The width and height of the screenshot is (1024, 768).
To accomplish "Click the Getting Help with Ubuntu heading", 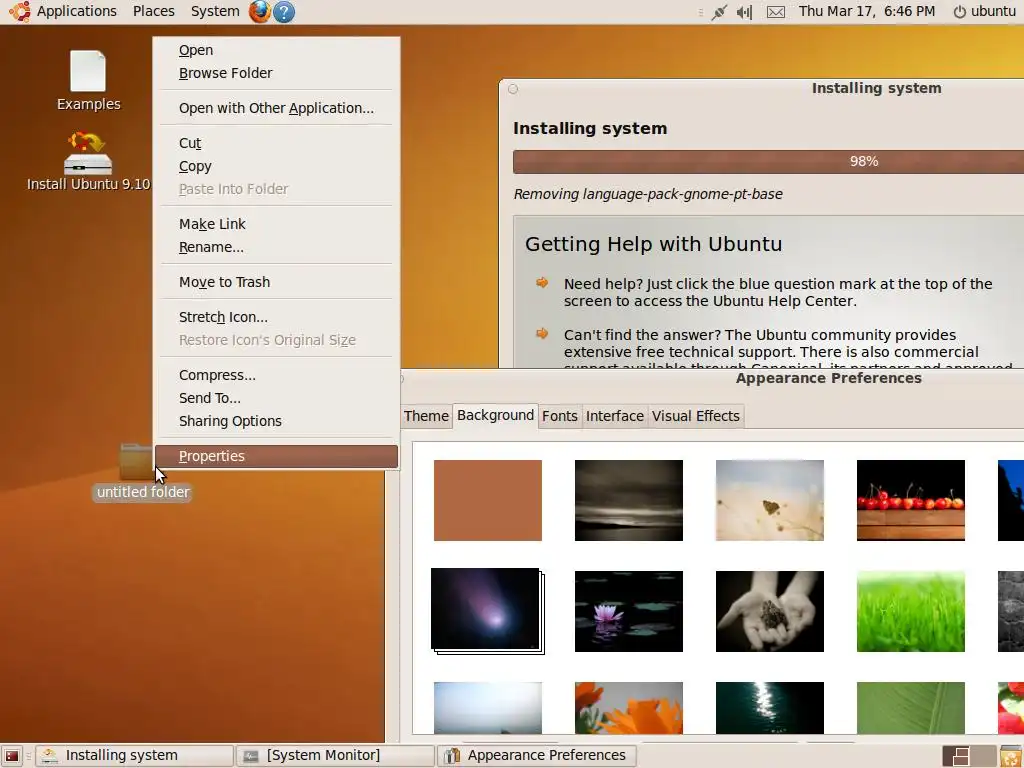I will click(x=653, y=244).
